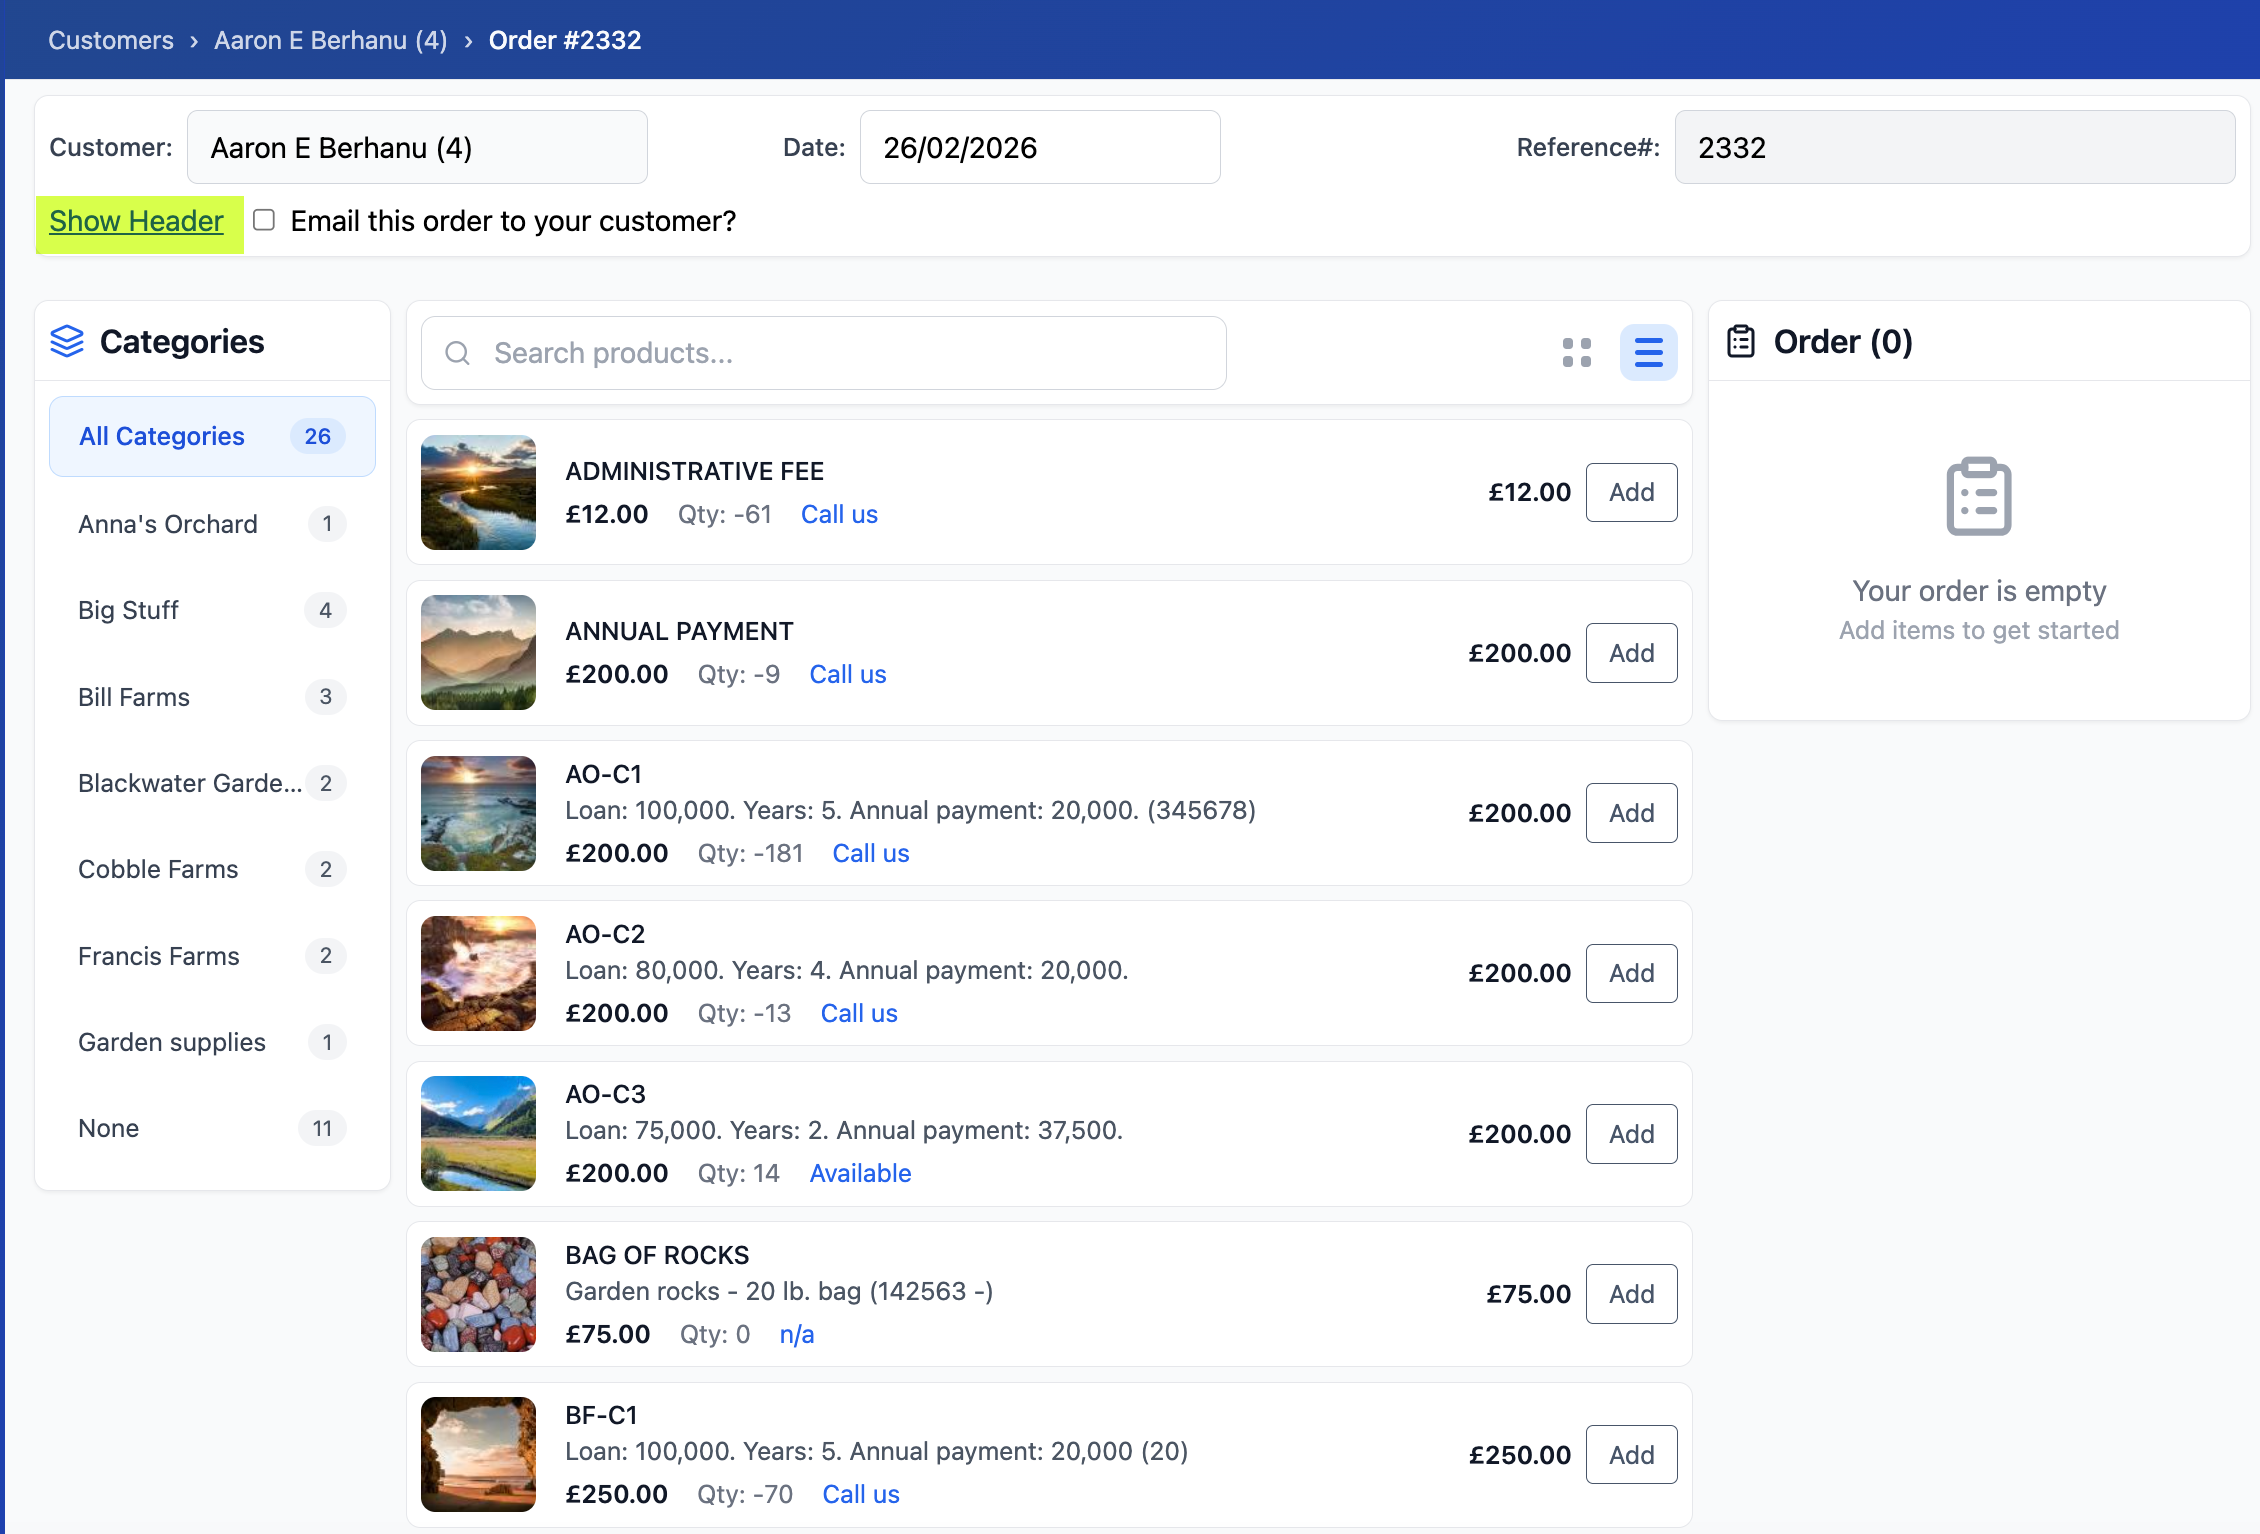Open the Customer selection field
This screenshot has width=2260, height=1534.
click(x=417, y=148)
